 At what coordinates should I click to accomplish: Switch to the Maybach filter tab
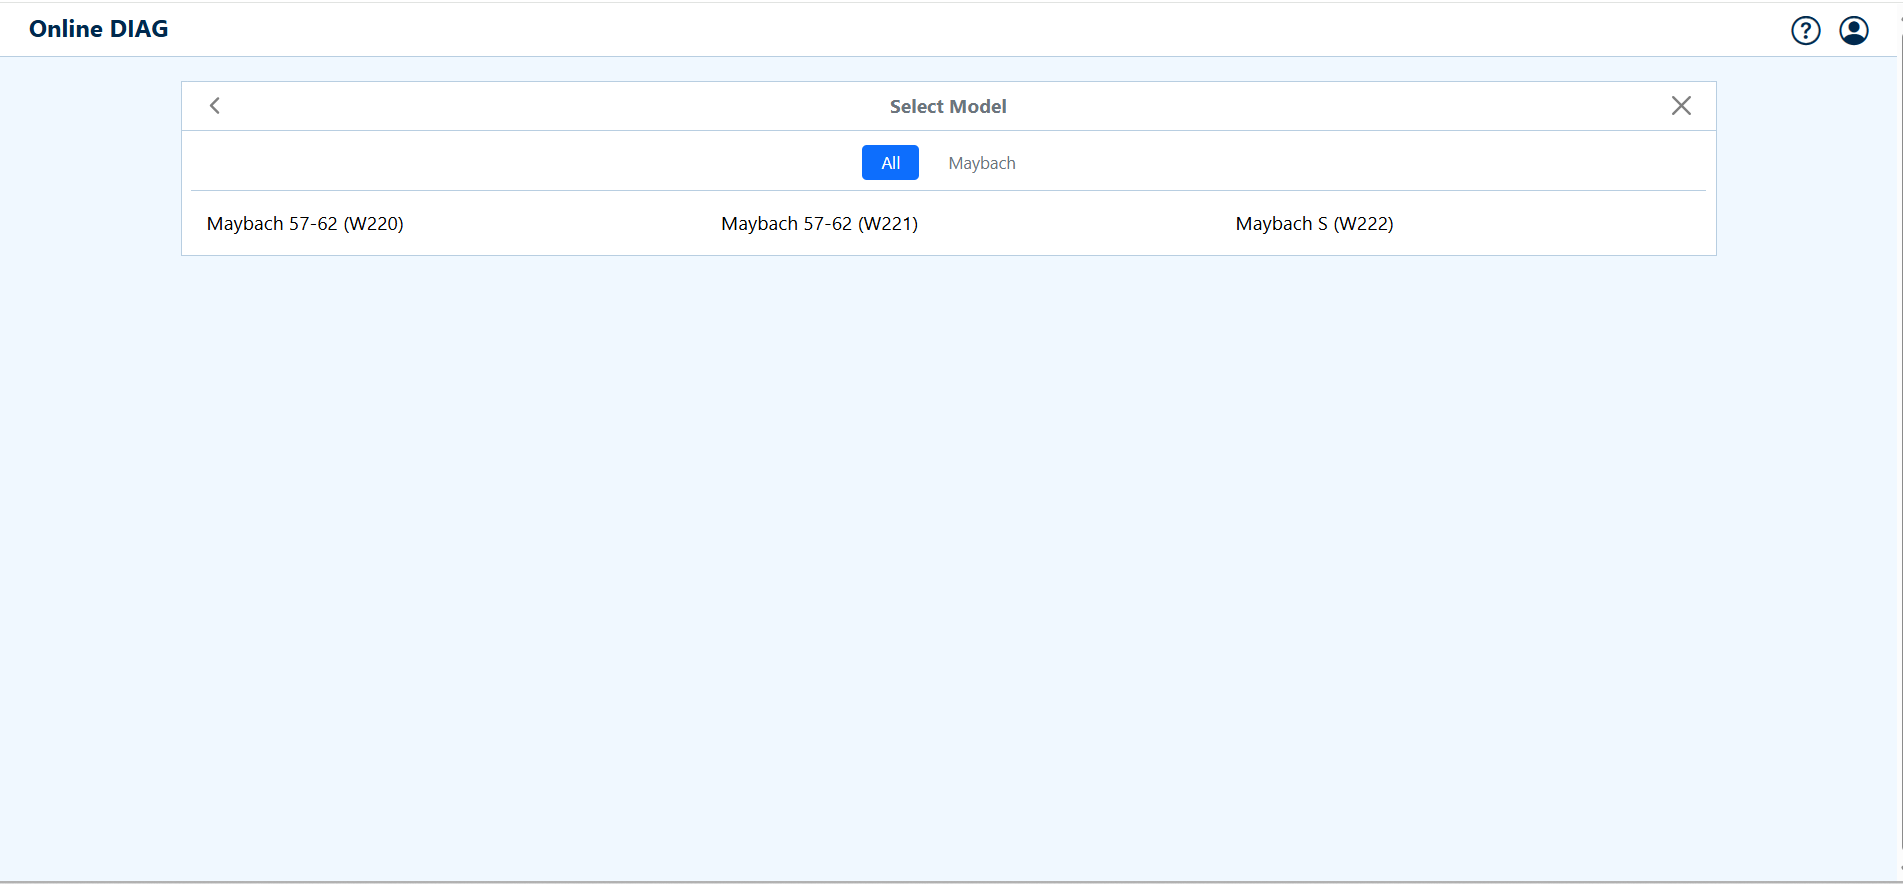(981, 163)
